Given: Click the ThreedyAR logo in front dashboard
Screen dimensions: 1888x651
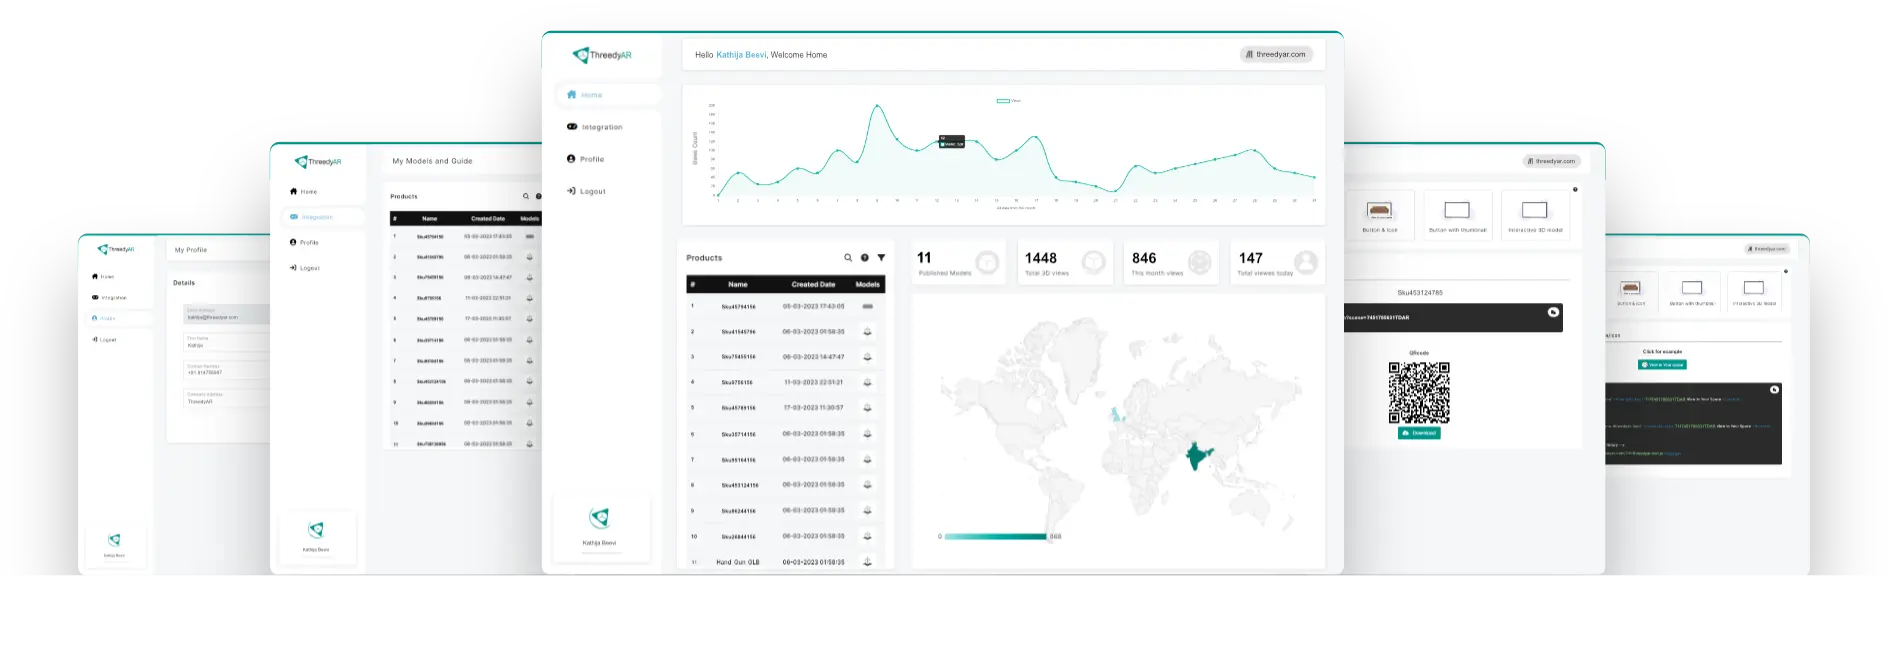Looking at the screenshot, I should pyautogui.click(x=602, y=55).
